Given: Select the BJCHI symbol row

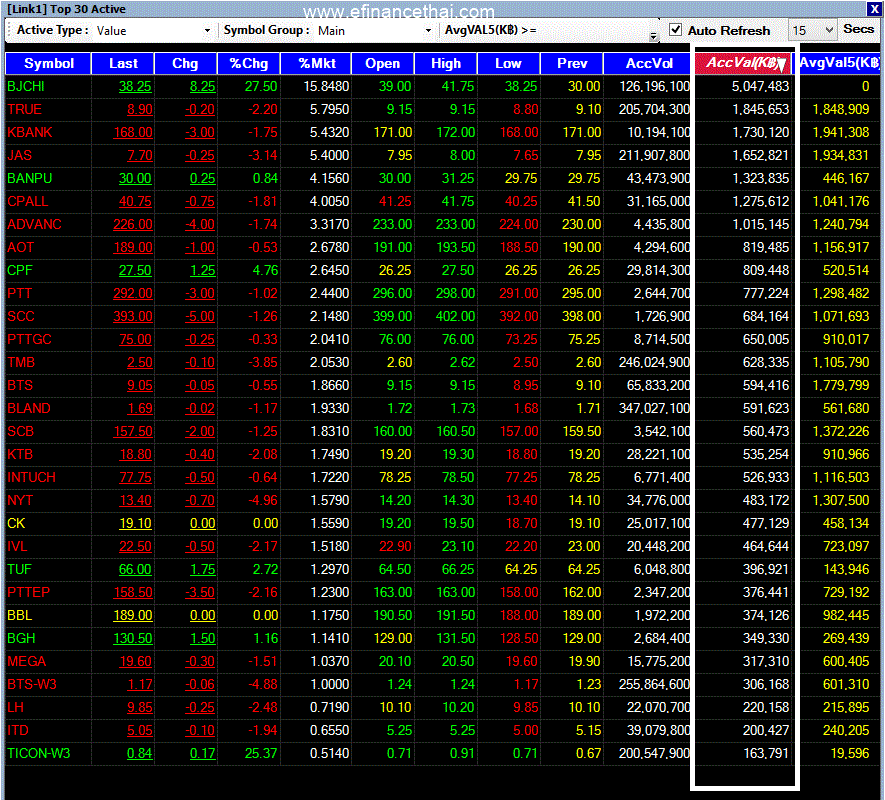Looking at the screenshot, I should [x=442, y=86].
